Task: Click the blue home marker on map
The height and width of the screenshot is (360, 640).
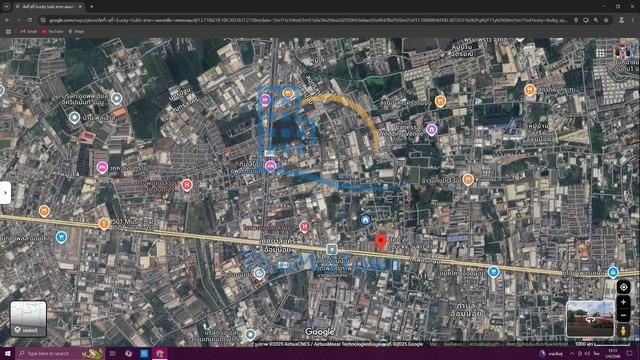Action: [365, 220]
